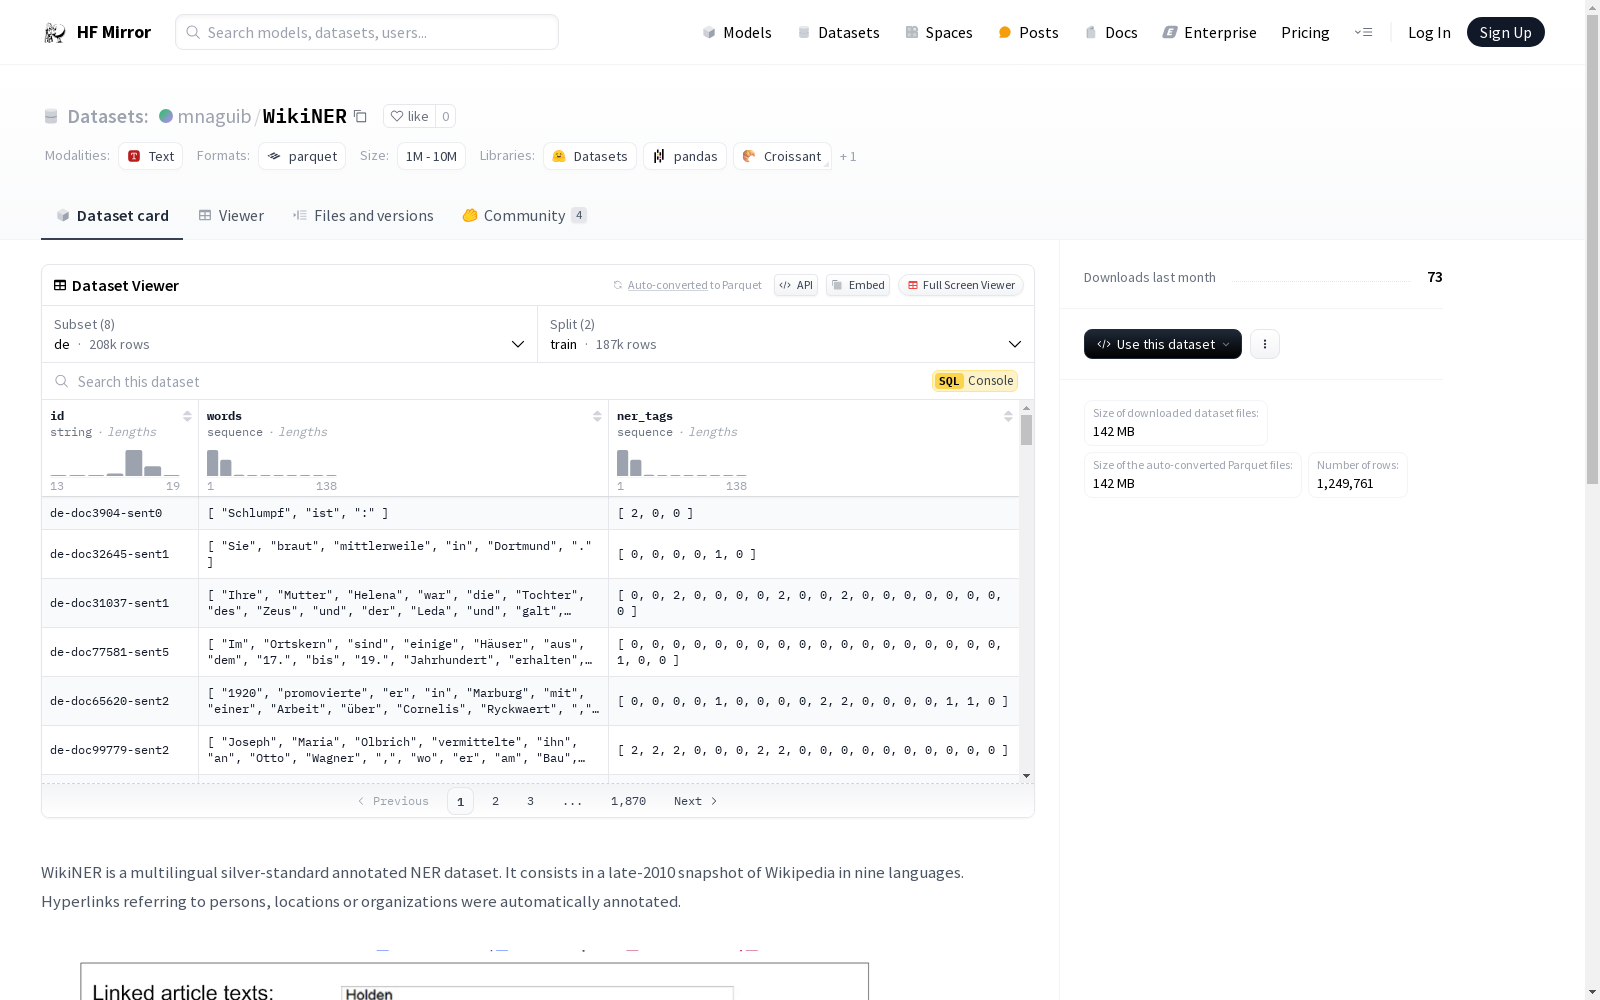The image size is (1600, 1000).
Task: Switch to the Viewer tab
Action: 231,215
